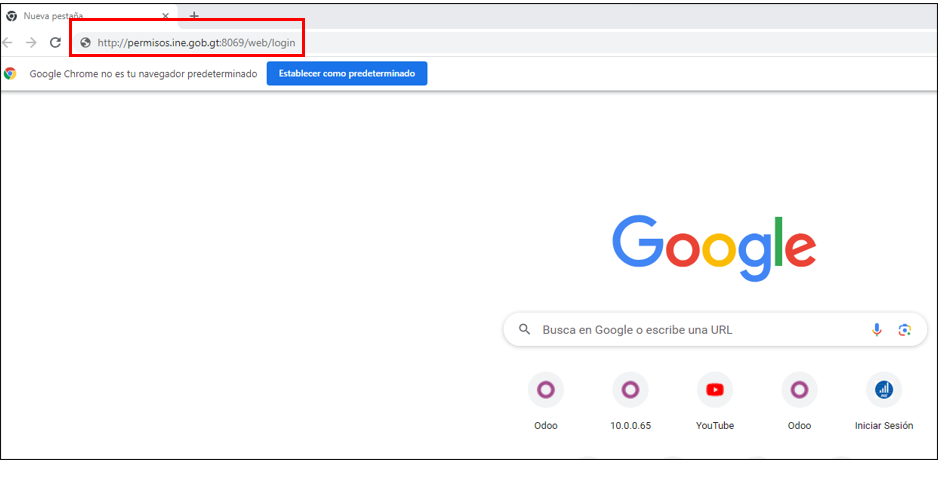
Task: Click the permisos.ine.gob.gt URL in address bar
Action: pos(196,43)
